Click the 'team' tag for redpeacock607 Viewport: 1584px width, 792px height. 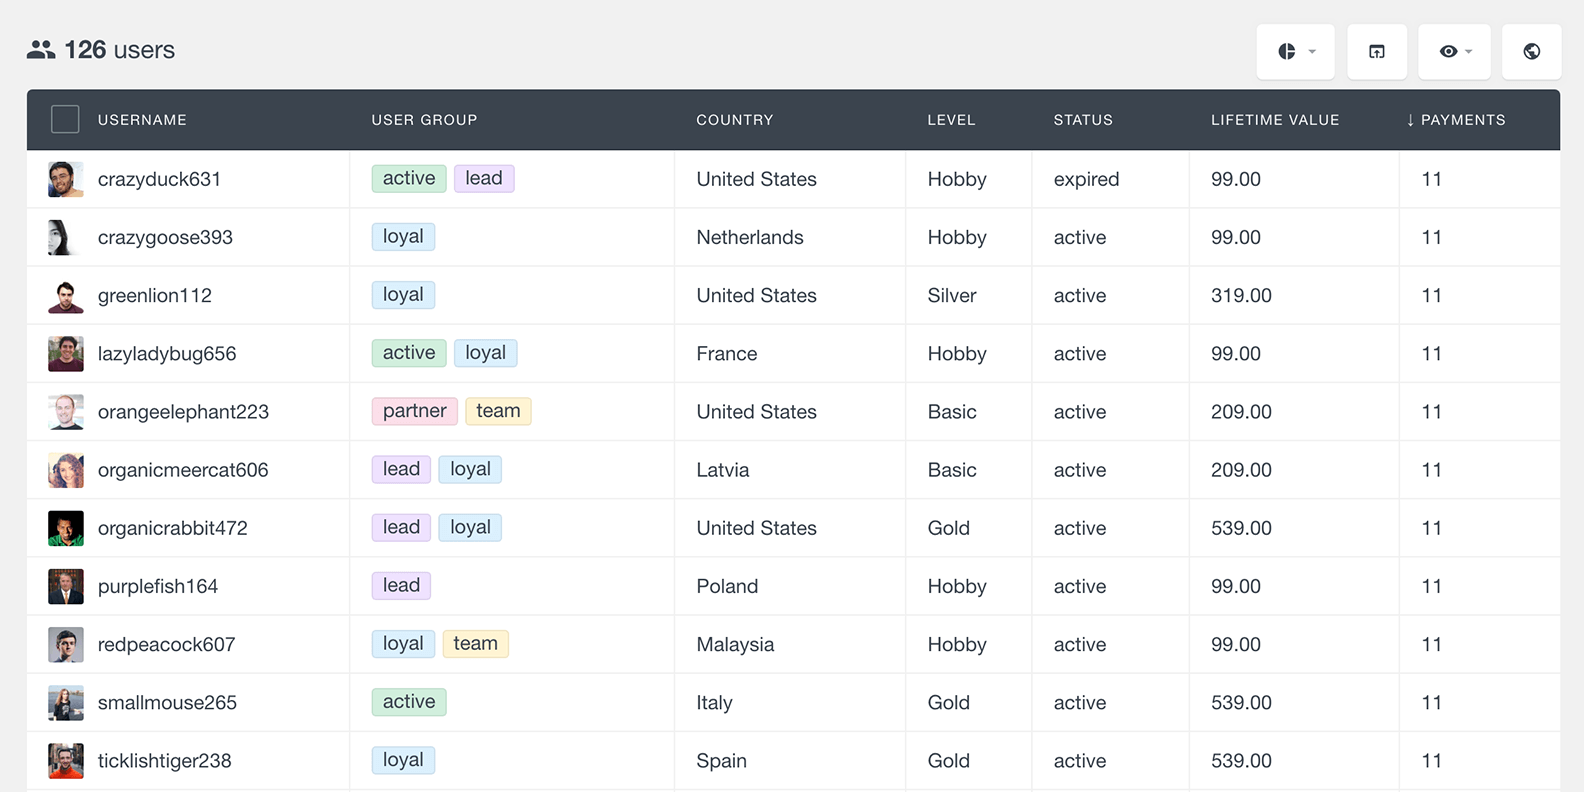coord(475,643)
